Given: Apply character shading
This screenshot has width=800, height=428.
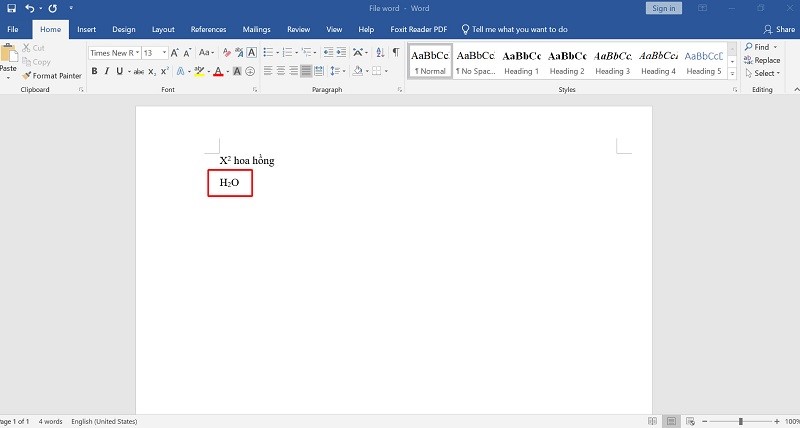Looking at the screenshot, I should pos(237,71).
